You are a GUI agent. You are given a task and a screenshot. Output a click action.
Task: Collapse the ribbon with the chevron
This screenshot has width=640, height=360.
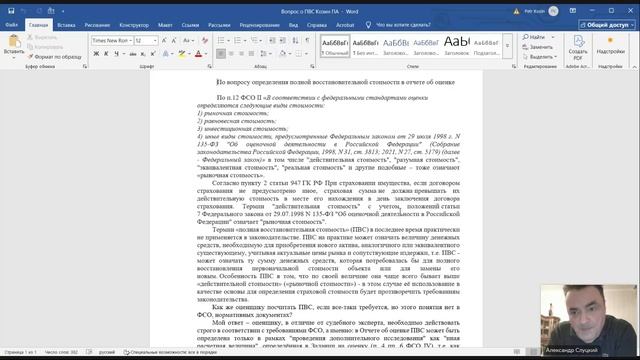pyautogui.click(x=634, y=67)
